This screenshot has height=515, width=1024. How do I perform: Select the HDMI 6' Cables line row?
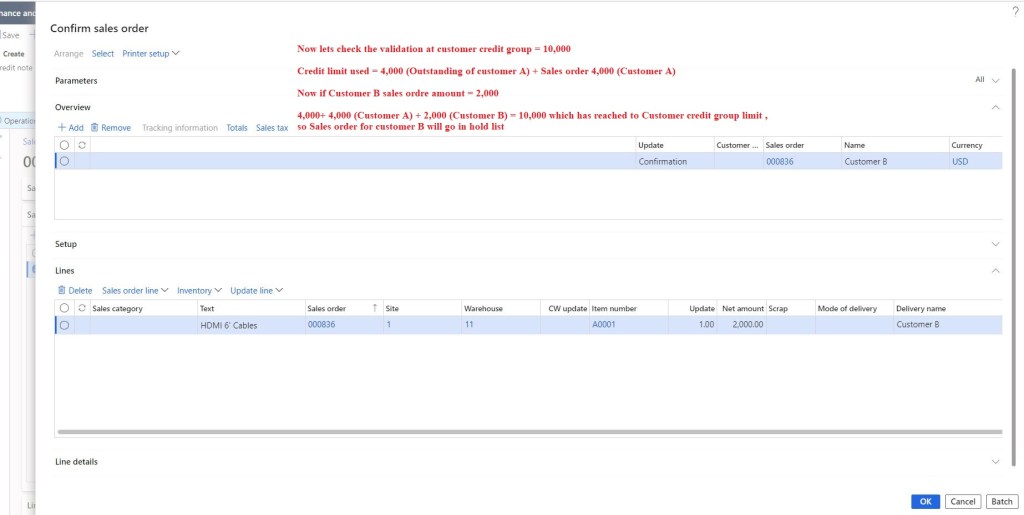point(65,325)
